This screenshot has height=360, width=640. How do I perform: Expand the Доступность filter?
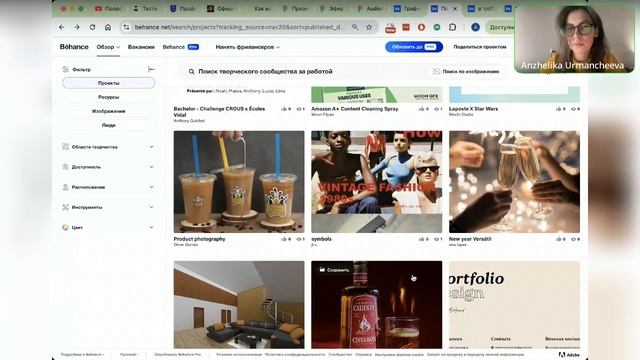pos(108,167)
